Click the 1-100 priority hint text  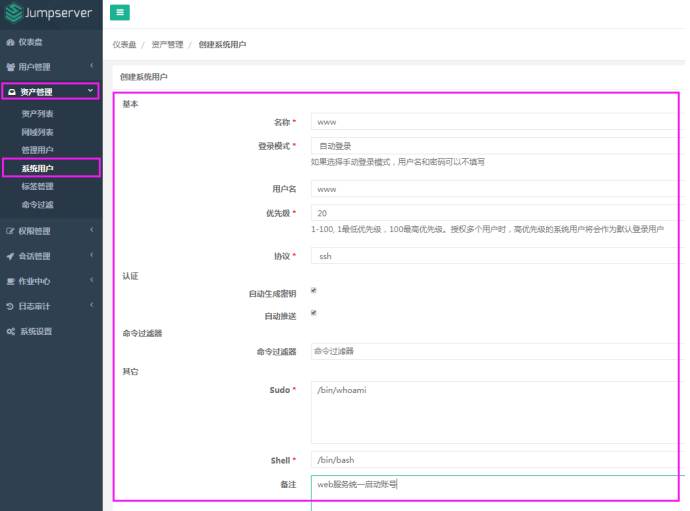pos(488,229)
